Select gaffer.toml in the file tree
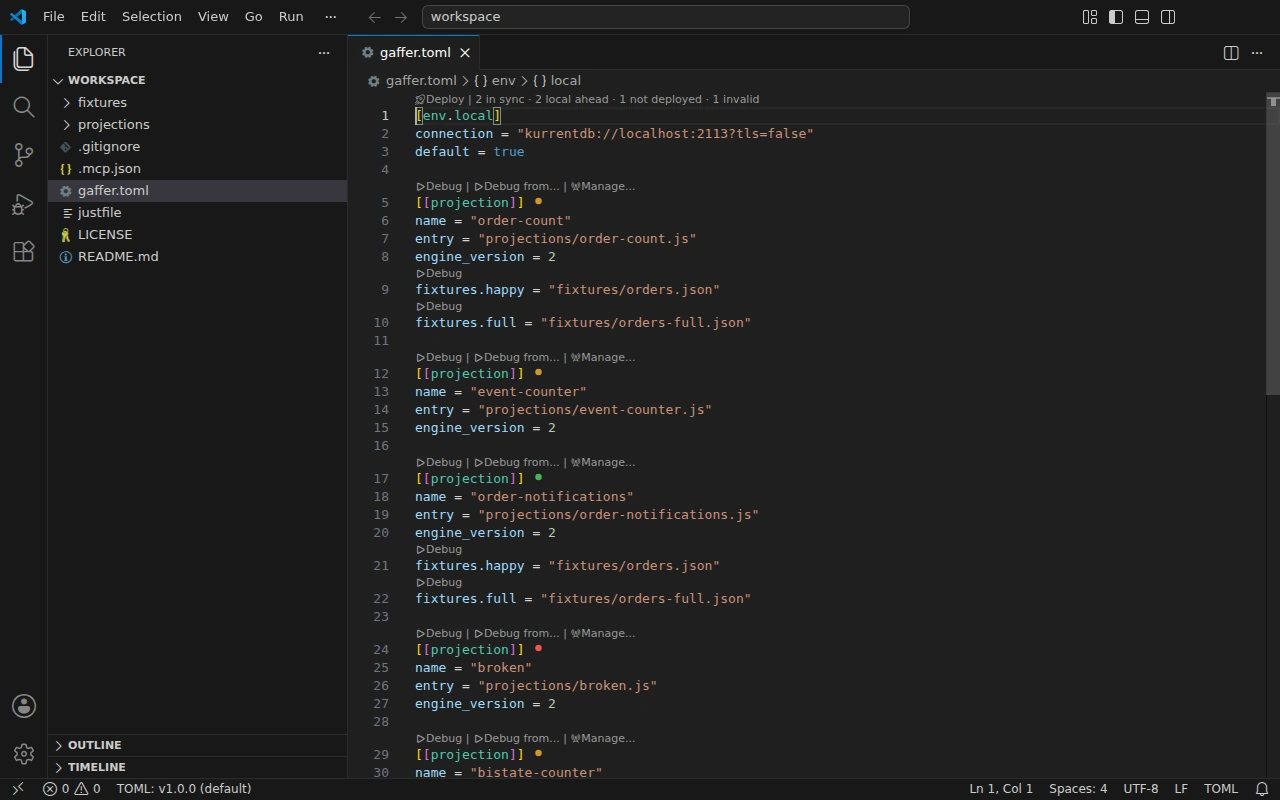The image size is (1280, 800). click(198, 190)
